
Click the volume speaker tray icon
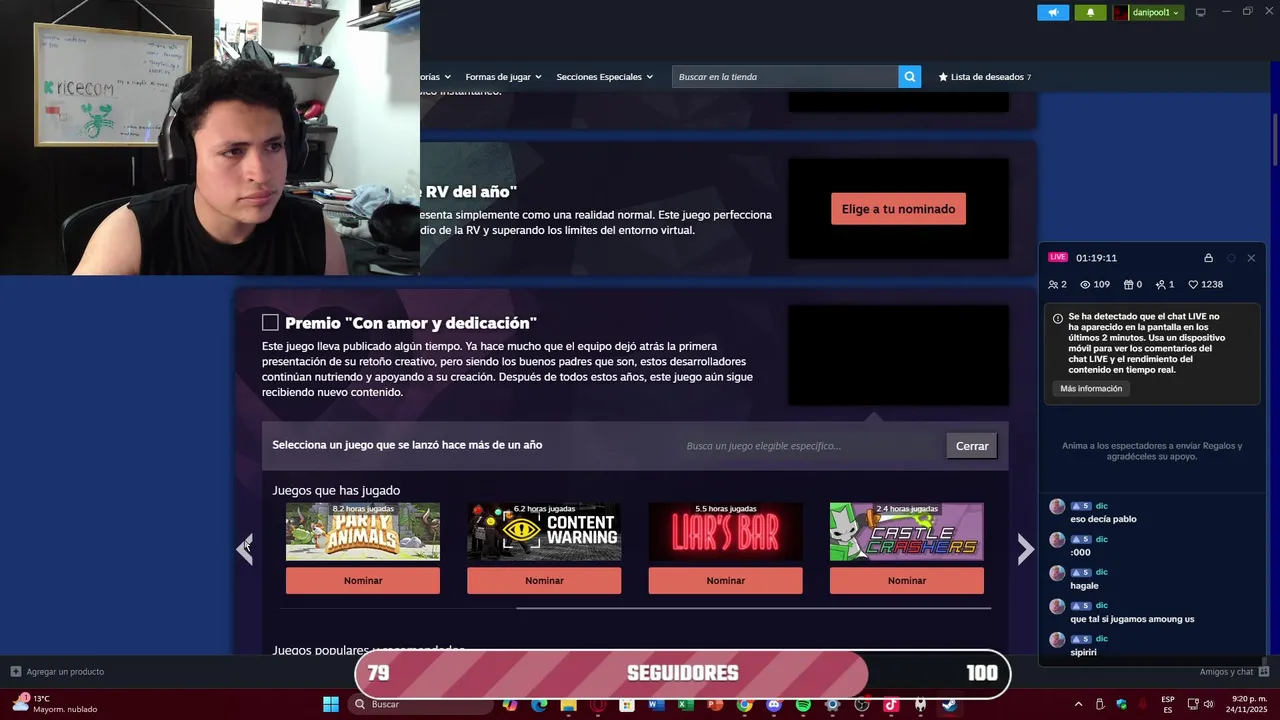(1208, 704)
